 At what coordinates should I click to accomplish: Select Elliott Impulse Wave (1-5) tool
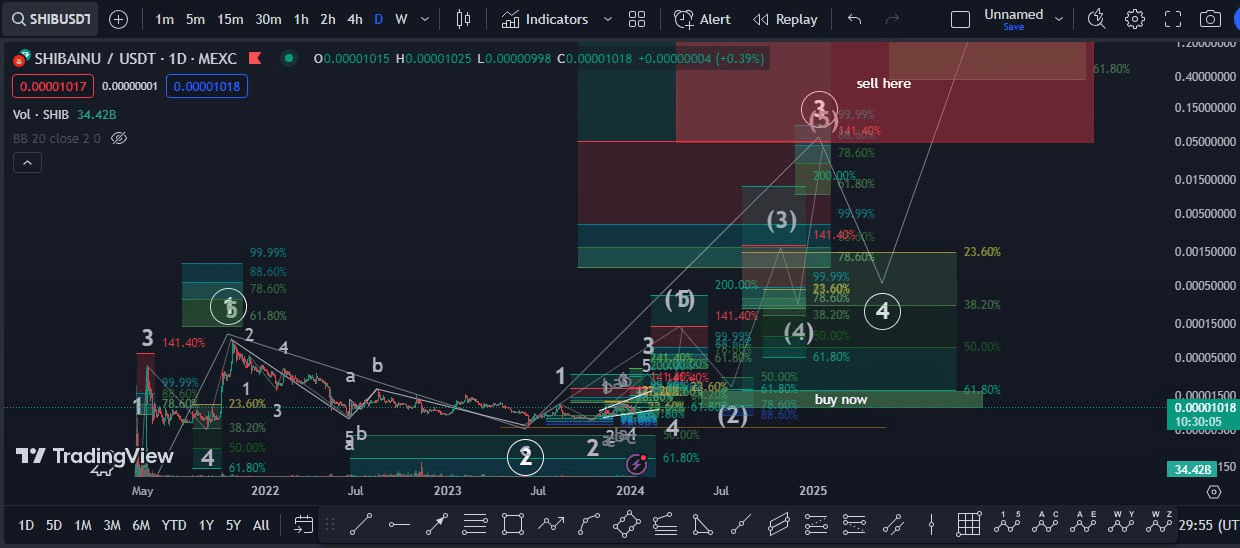(x=1007, y=521)
